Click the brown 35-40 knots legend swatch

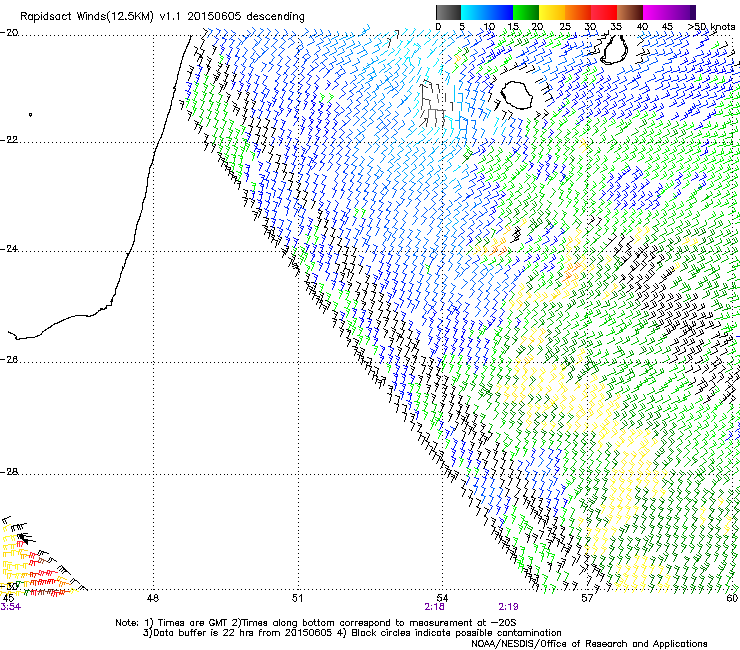pyautogui.click(x=630, y=12)
